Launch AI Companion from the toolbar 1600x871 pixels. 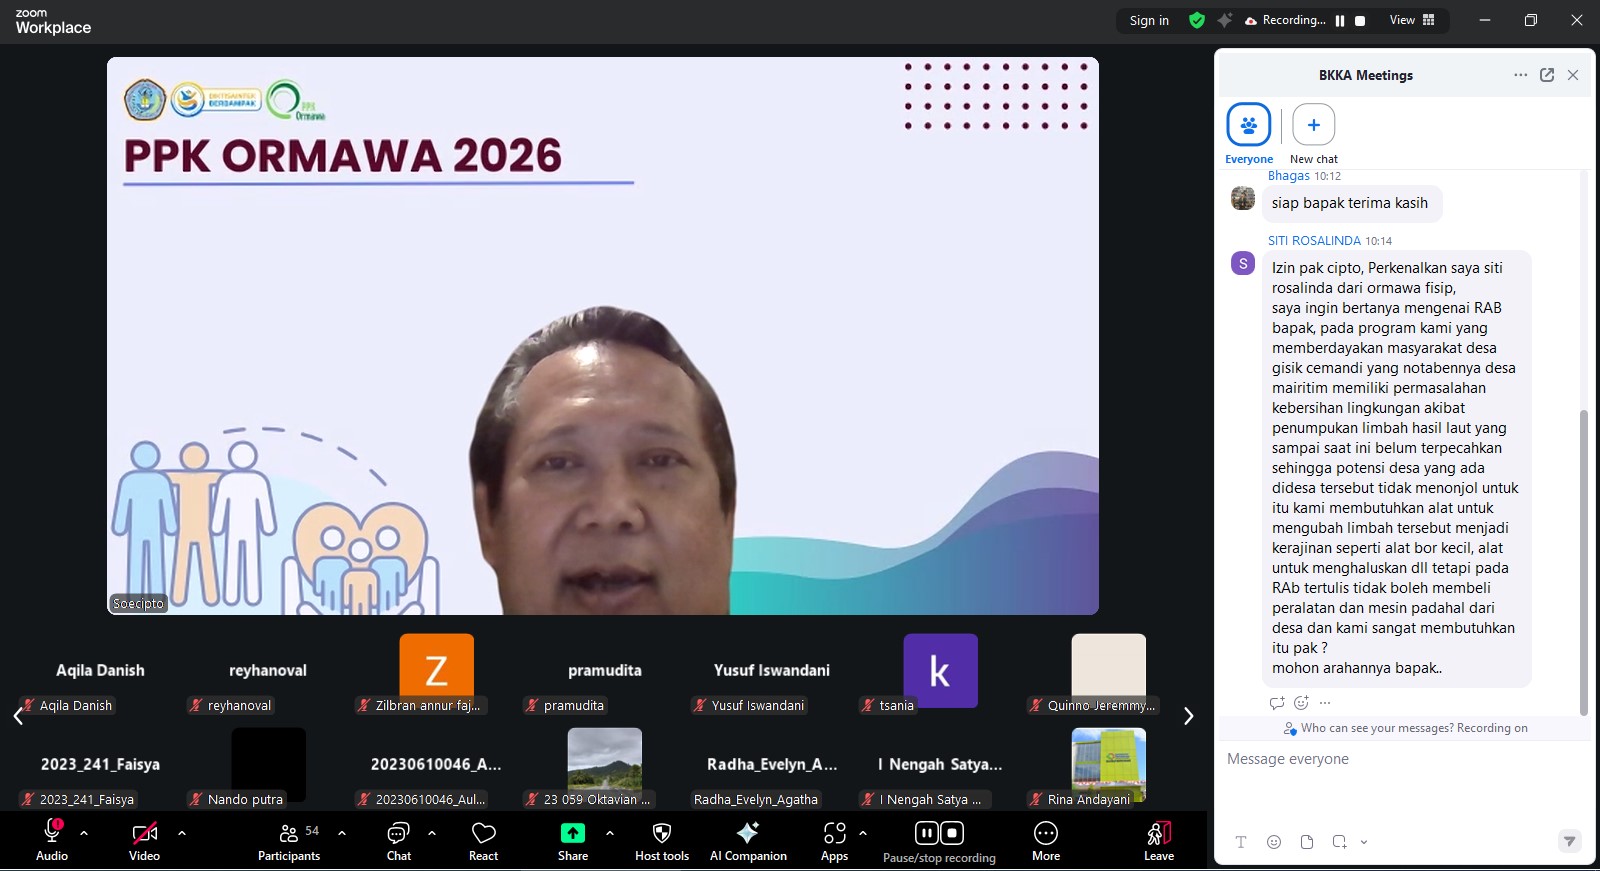pos(748,840)
